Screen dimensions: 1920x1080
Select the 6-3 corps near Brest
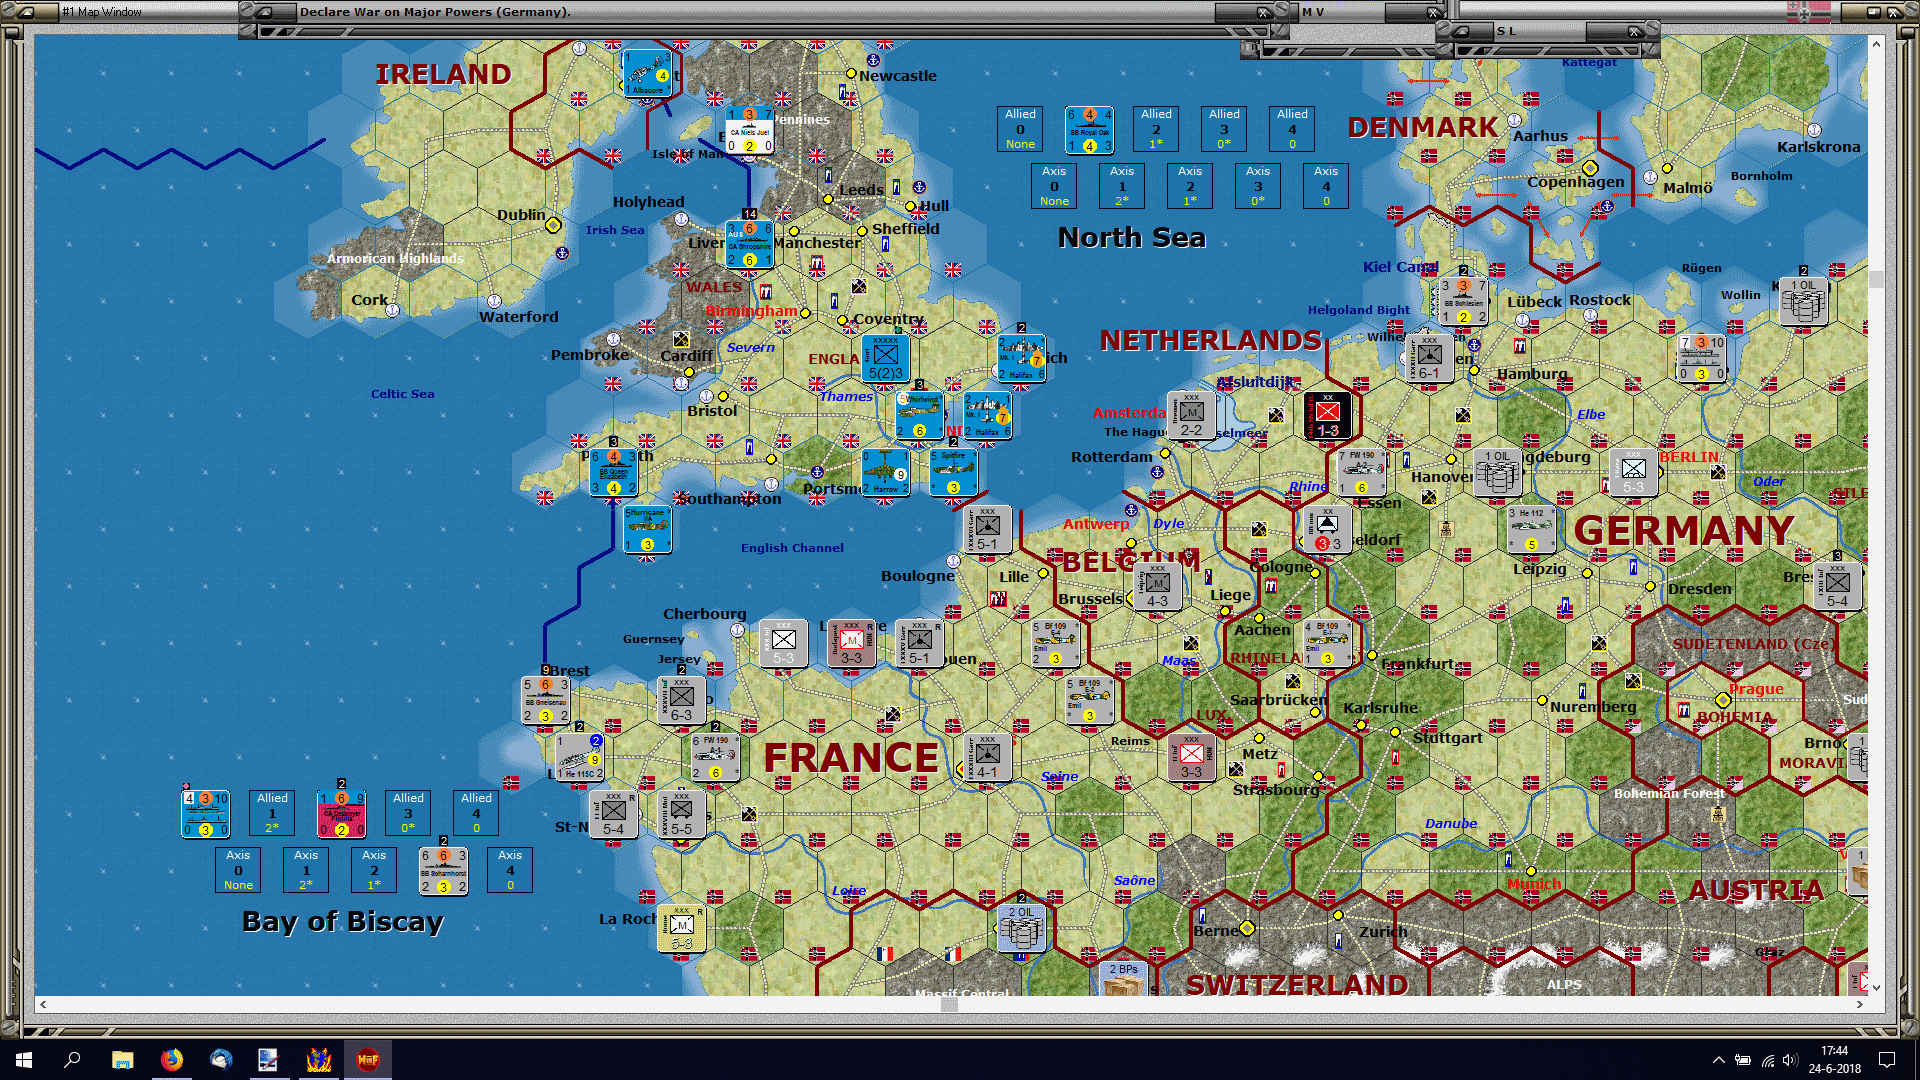(681, 700)
